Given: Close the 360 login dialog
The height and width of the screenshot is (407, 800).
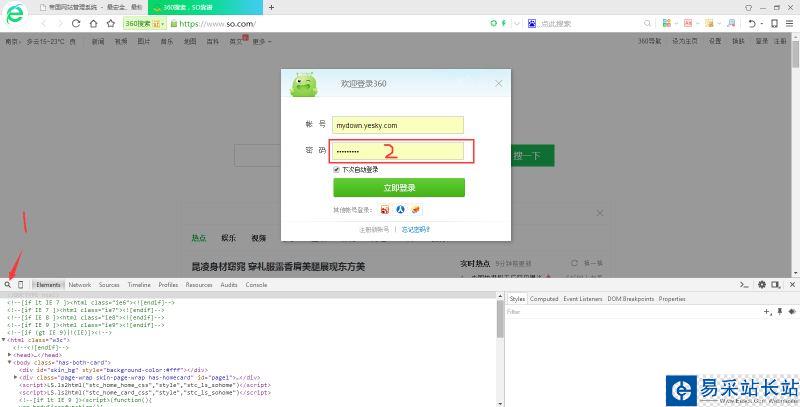Looking at the screenshot, I should coord(498,83).
